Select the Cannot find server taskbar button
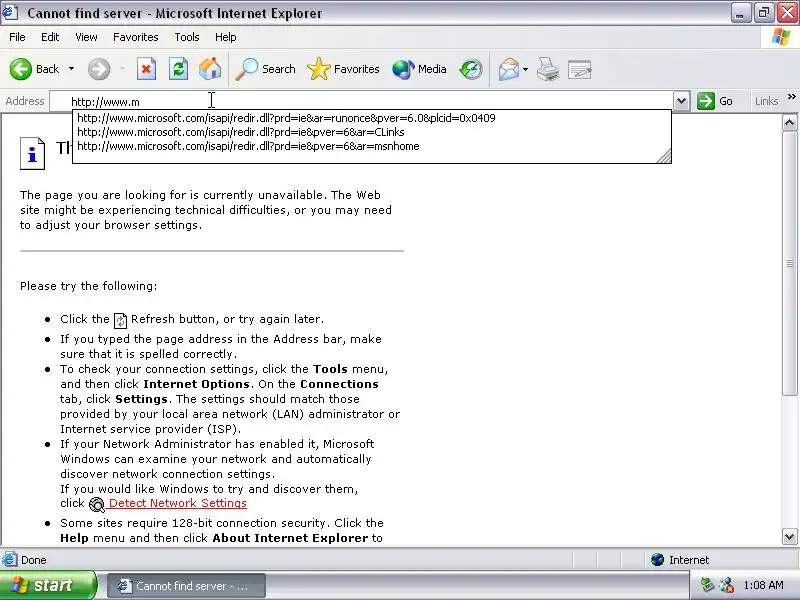The width and height of the screenshot is (800, 600). [186, 586]
